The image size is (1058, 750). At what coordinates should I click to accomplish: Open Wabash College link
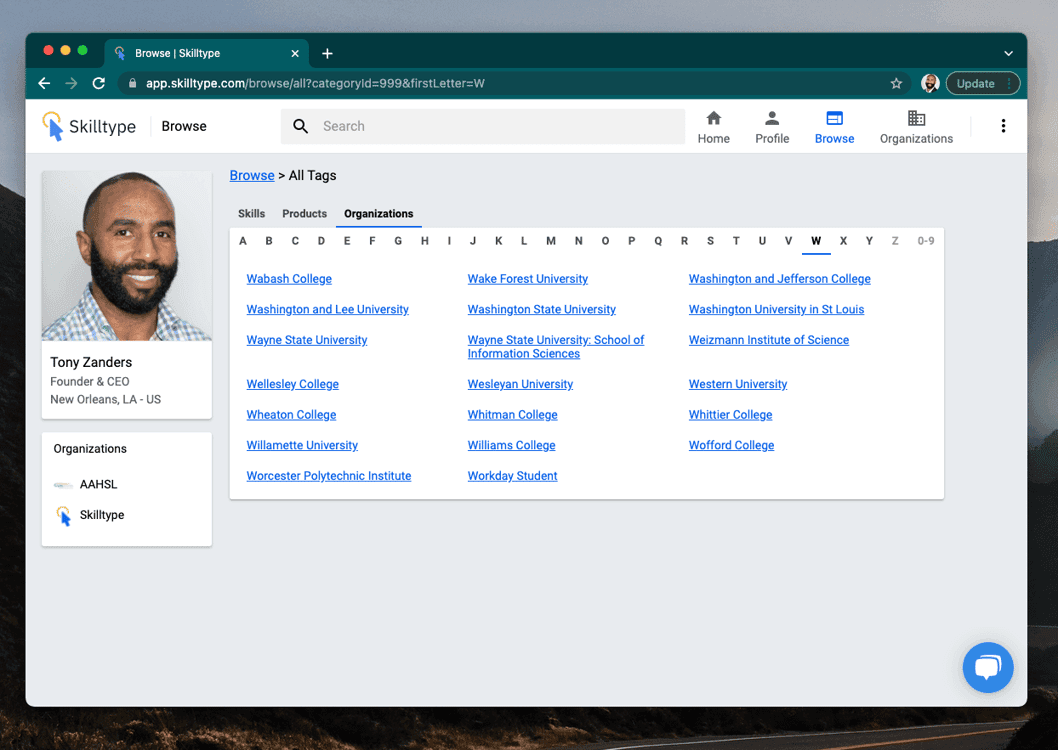pyautogui.click(x=289, y=279)
